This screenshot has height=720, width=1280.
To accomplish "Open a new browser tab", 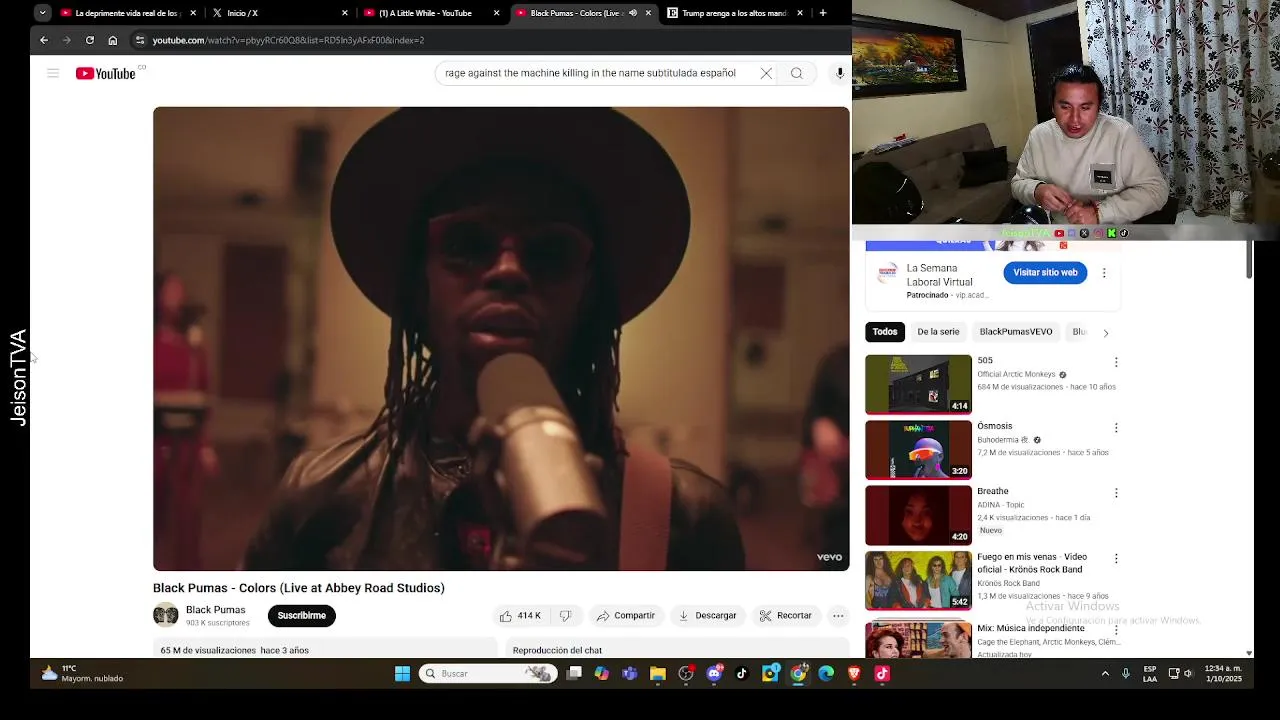I will click(x=823, y=13).
